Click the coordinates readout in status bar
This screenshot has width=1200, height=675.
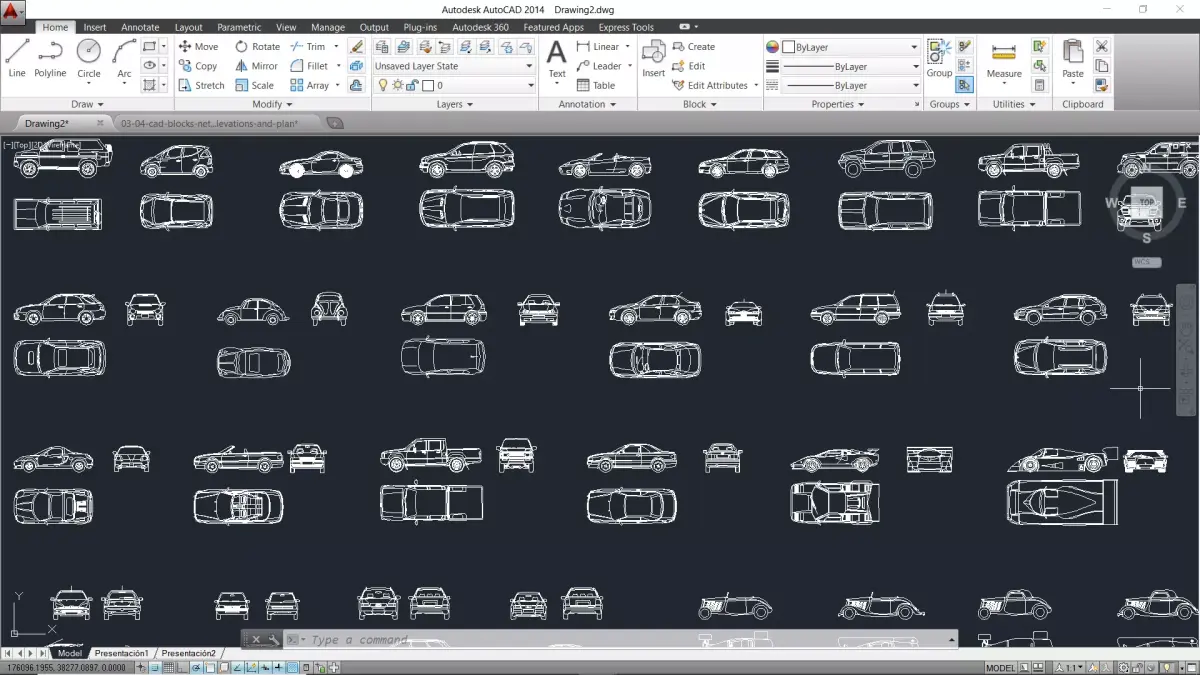point(66,667)
